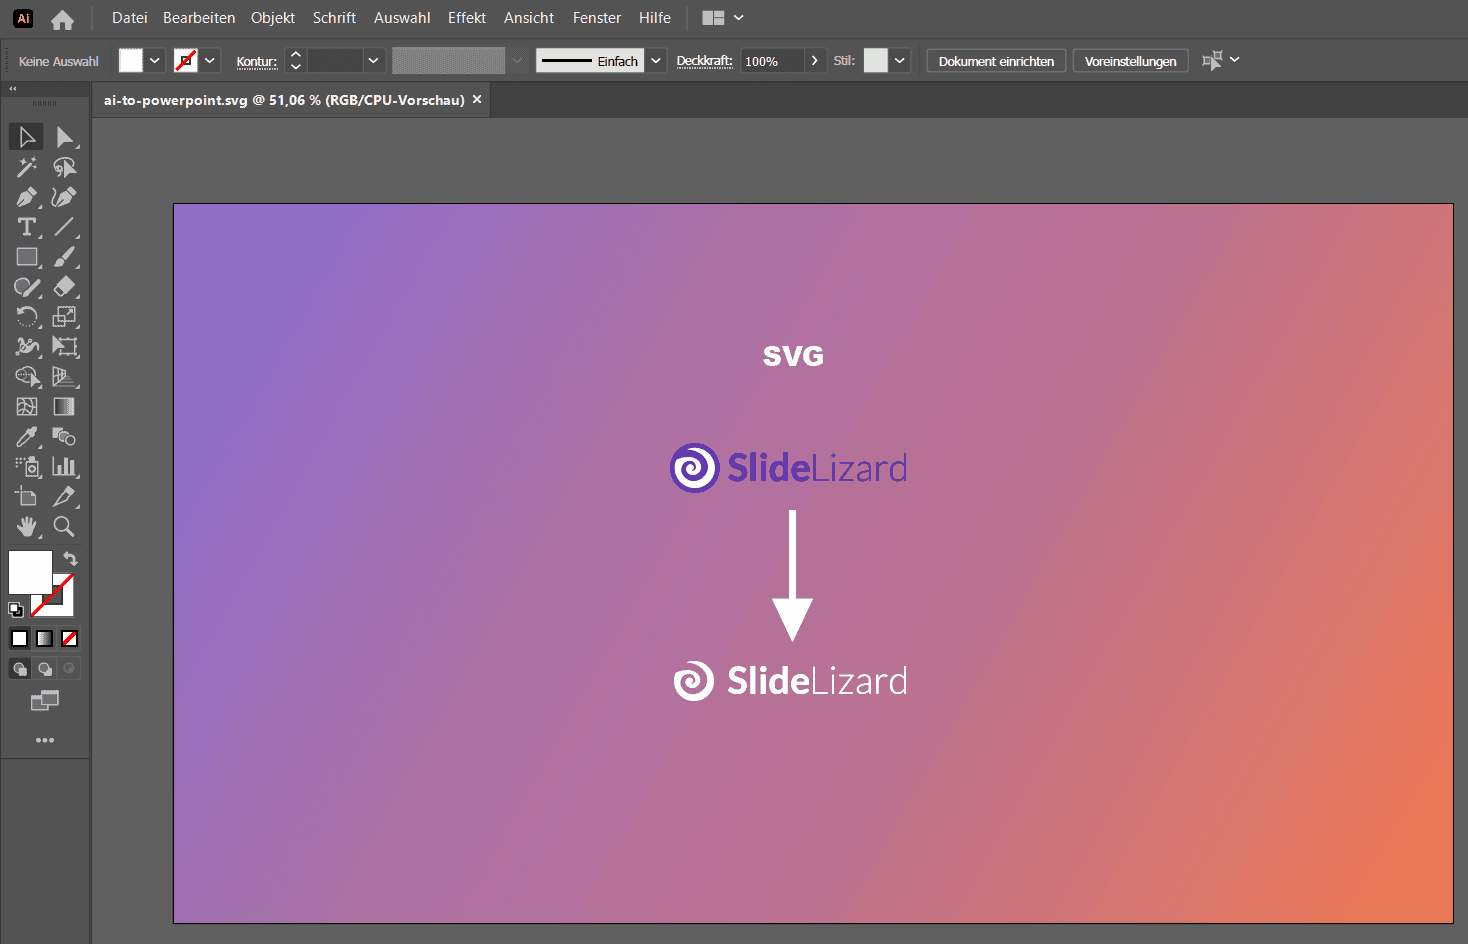The height and width of the screenshot is (944, 1468).
Task: Select the Selection tool (black arrow)
Action: [26, 137]
